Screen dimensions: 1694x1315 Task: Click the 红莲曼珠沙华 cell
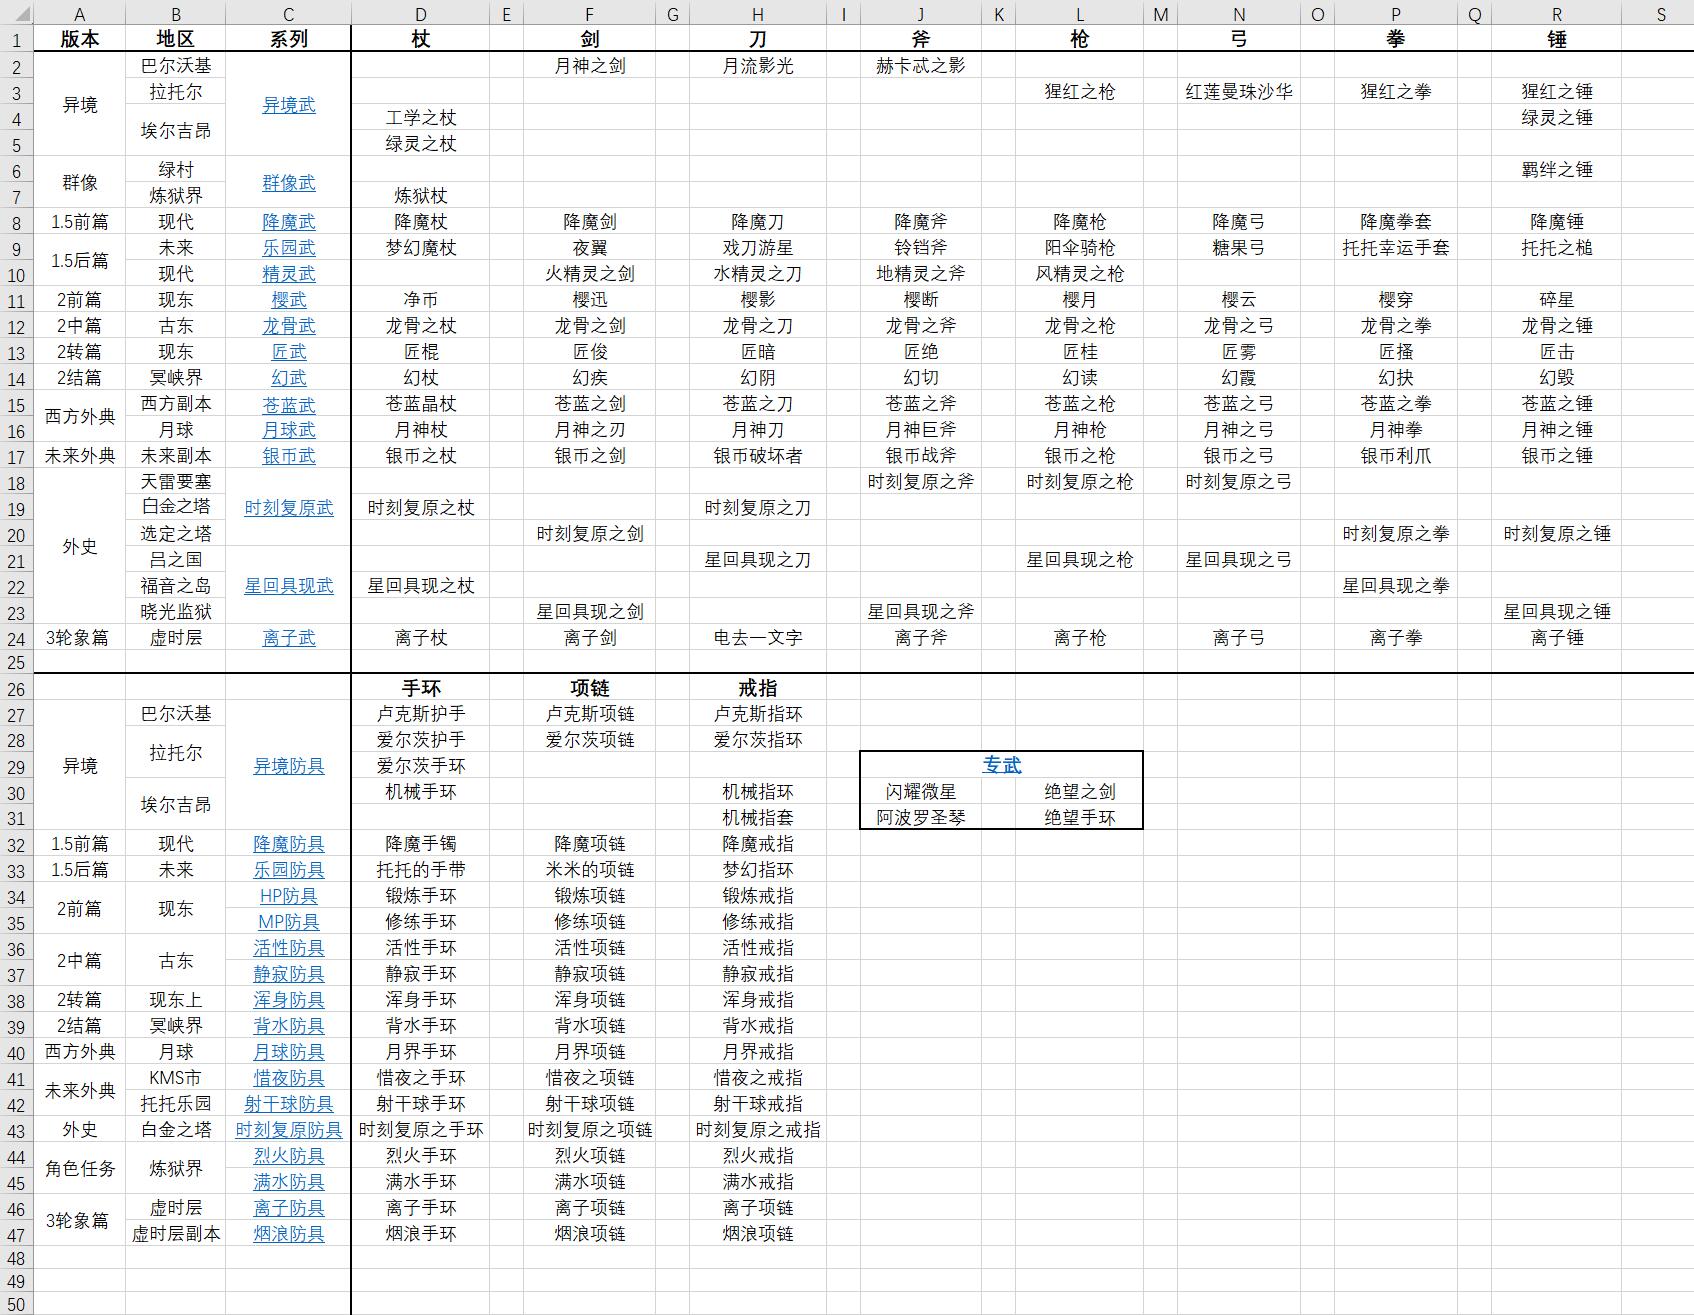click(1239, 92)
